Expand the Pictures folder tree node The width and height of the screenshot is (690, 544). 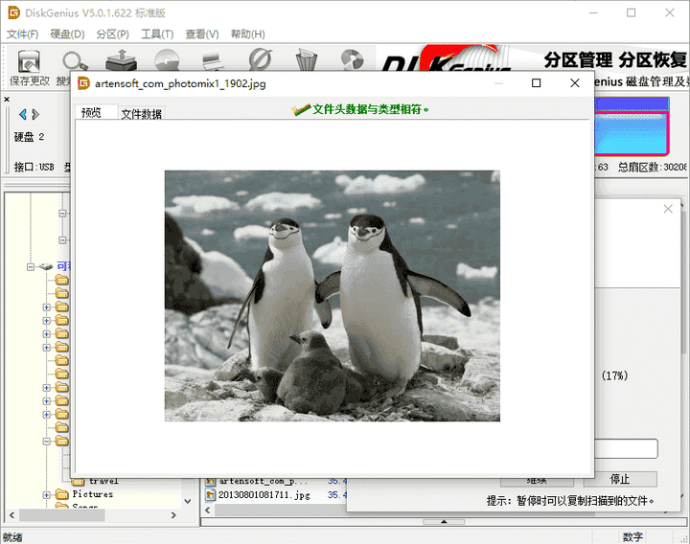(47, 495)
